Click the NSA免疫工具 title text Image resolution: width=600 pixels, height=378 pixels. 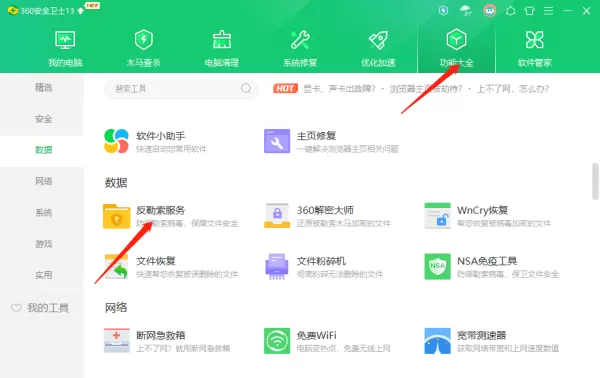click(487, 261)
